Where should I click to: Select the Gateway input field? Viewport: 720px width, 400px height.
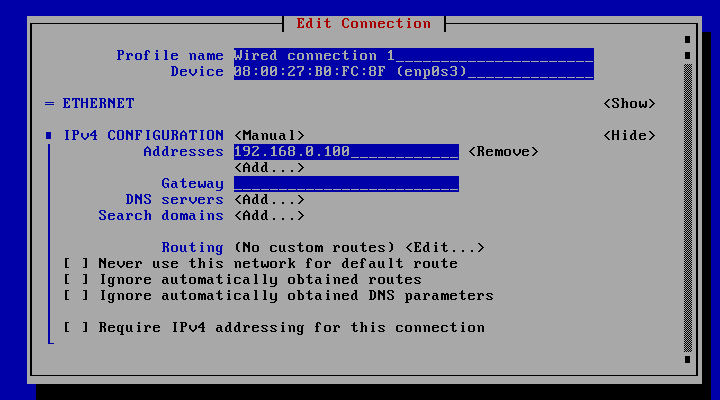[x=346, y=183]
